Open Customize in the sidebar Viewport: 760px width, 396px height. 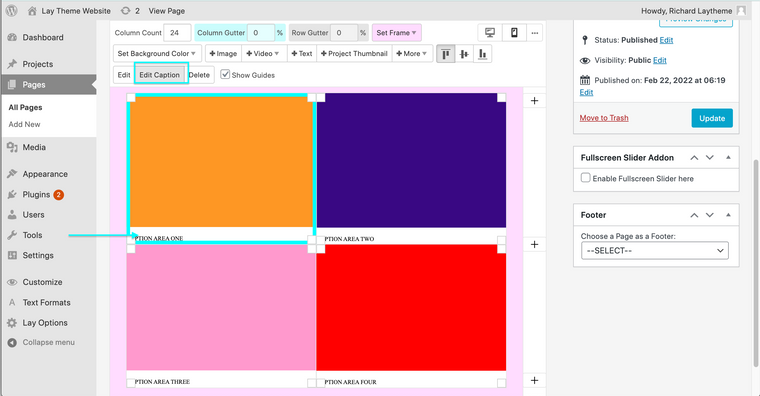42,282
